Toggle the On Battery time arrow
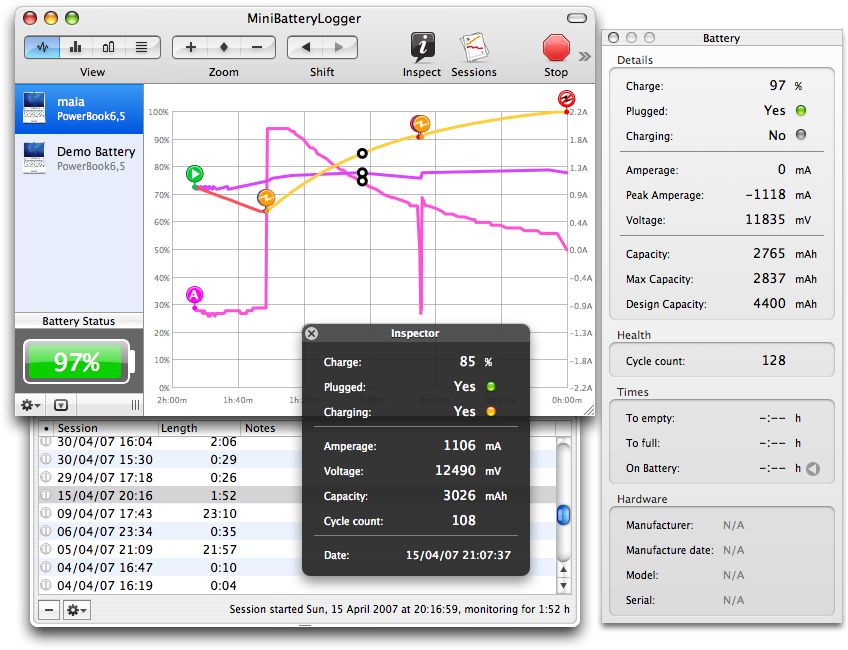The height and width of the screenshot is (650, 848). (812, 468)
